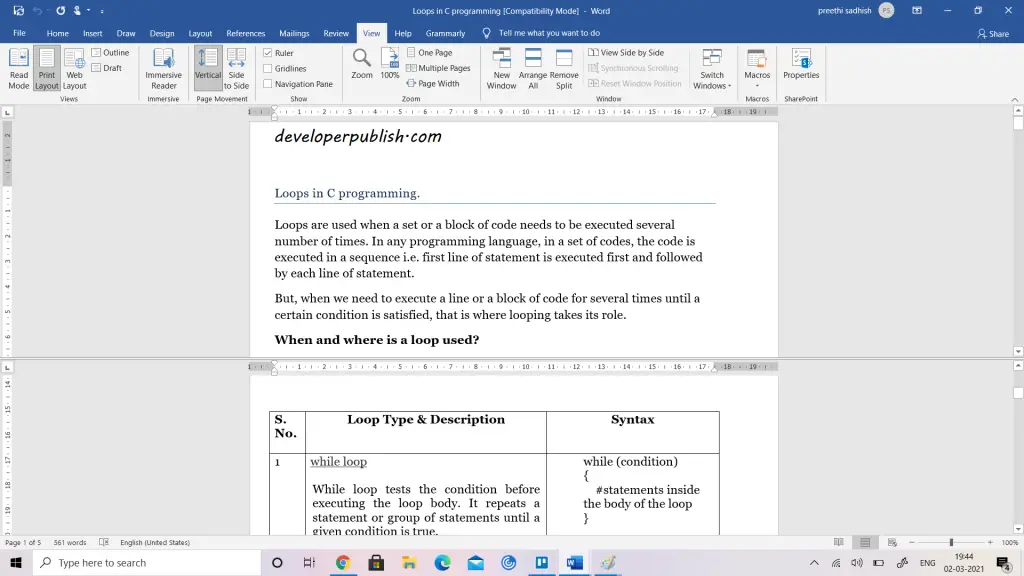The image size is (1024, 576).
Task: Open the Grammarly tab
Action: pos(445,33)
